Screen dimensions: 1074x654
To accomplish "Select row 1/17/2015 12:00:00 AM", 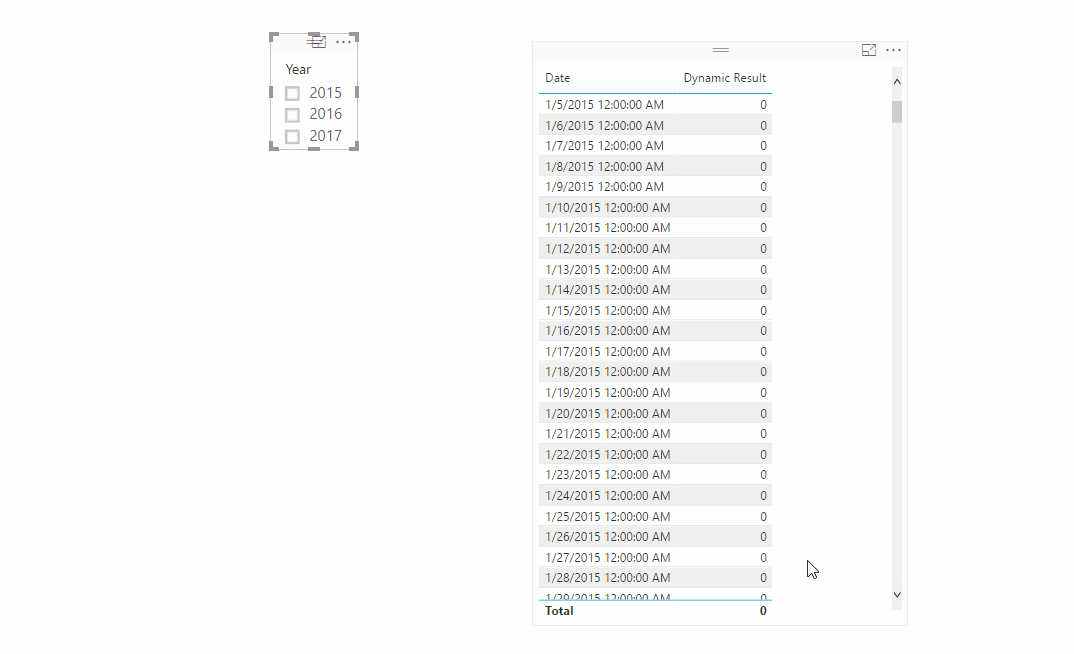I will click(x=655, y=351).
